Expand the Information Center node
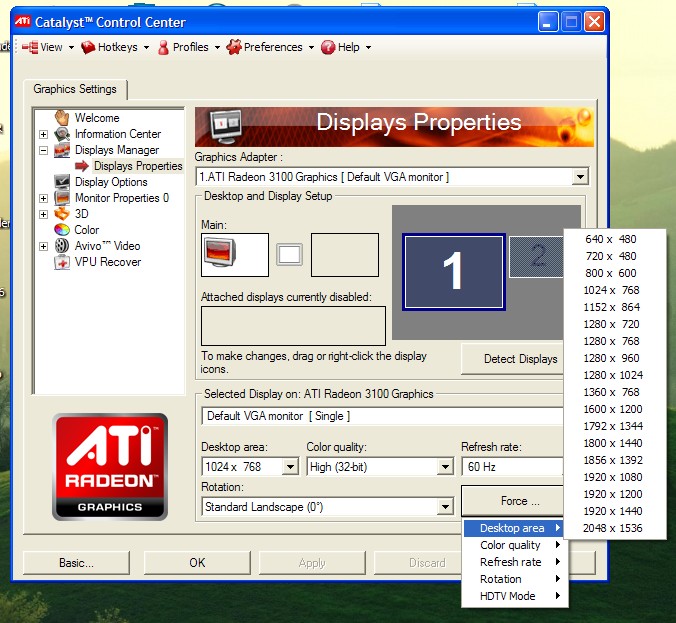676x623 pixels. [x=44, y=134]
